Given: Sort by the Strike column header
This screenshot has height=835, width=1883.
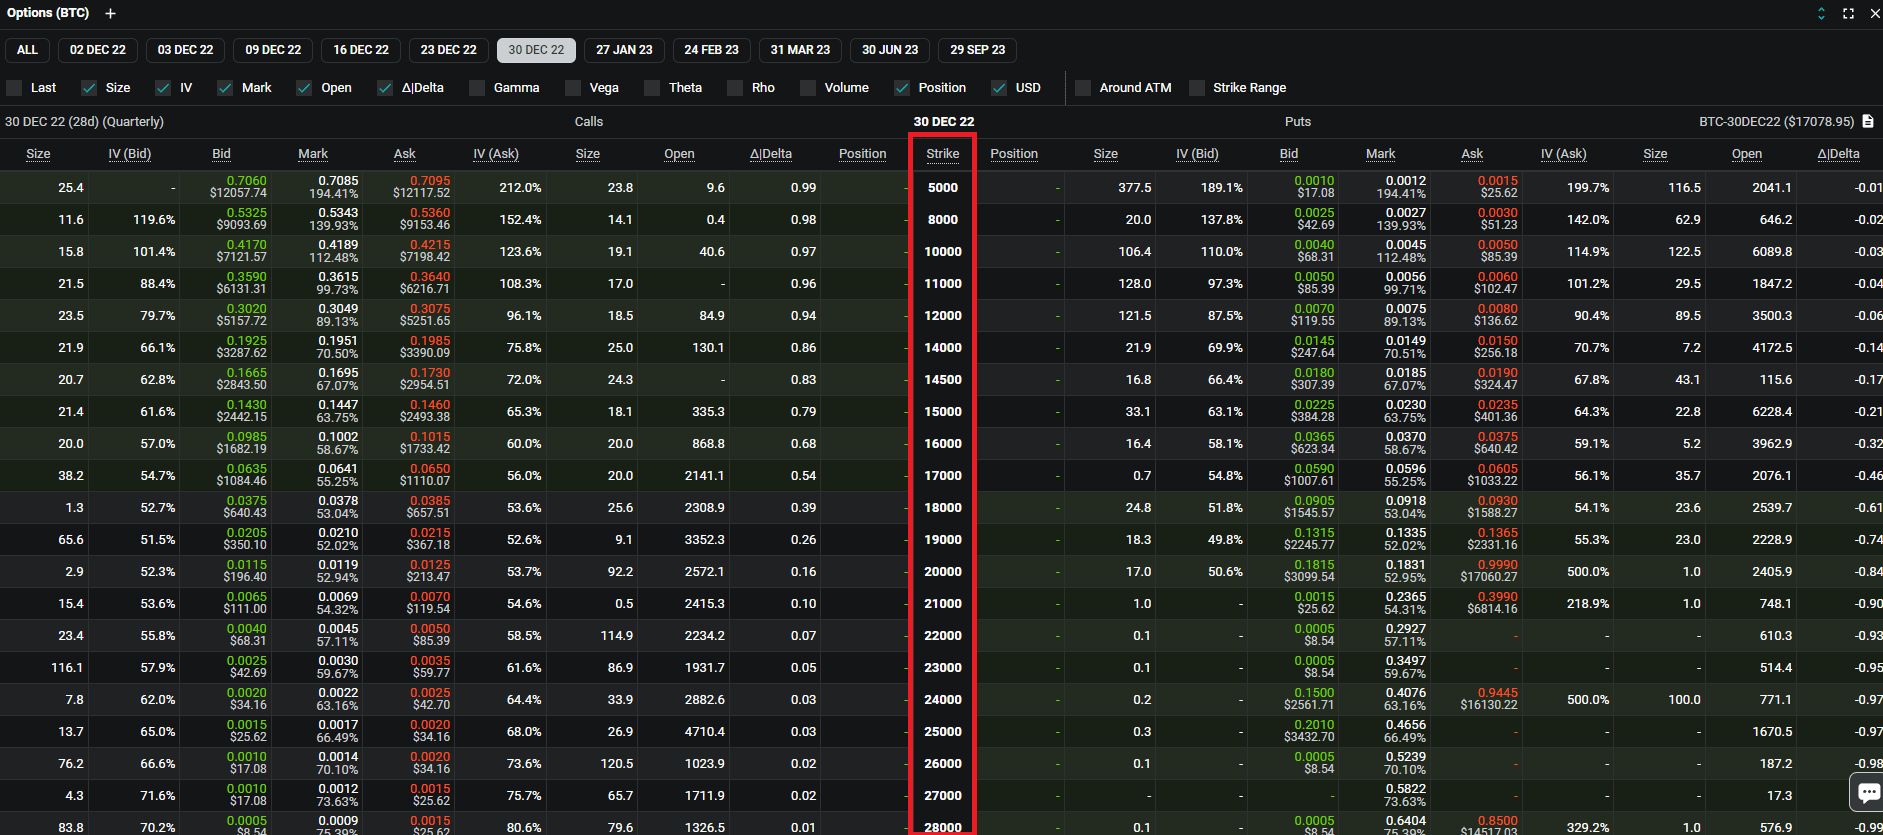Looking at the screenshot, I should point(942,154).
